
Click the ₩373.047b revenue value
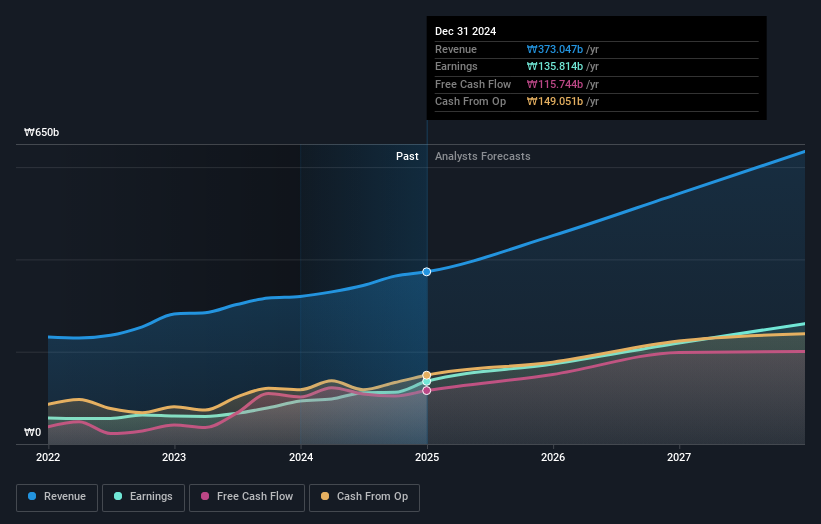pos(555,49)
